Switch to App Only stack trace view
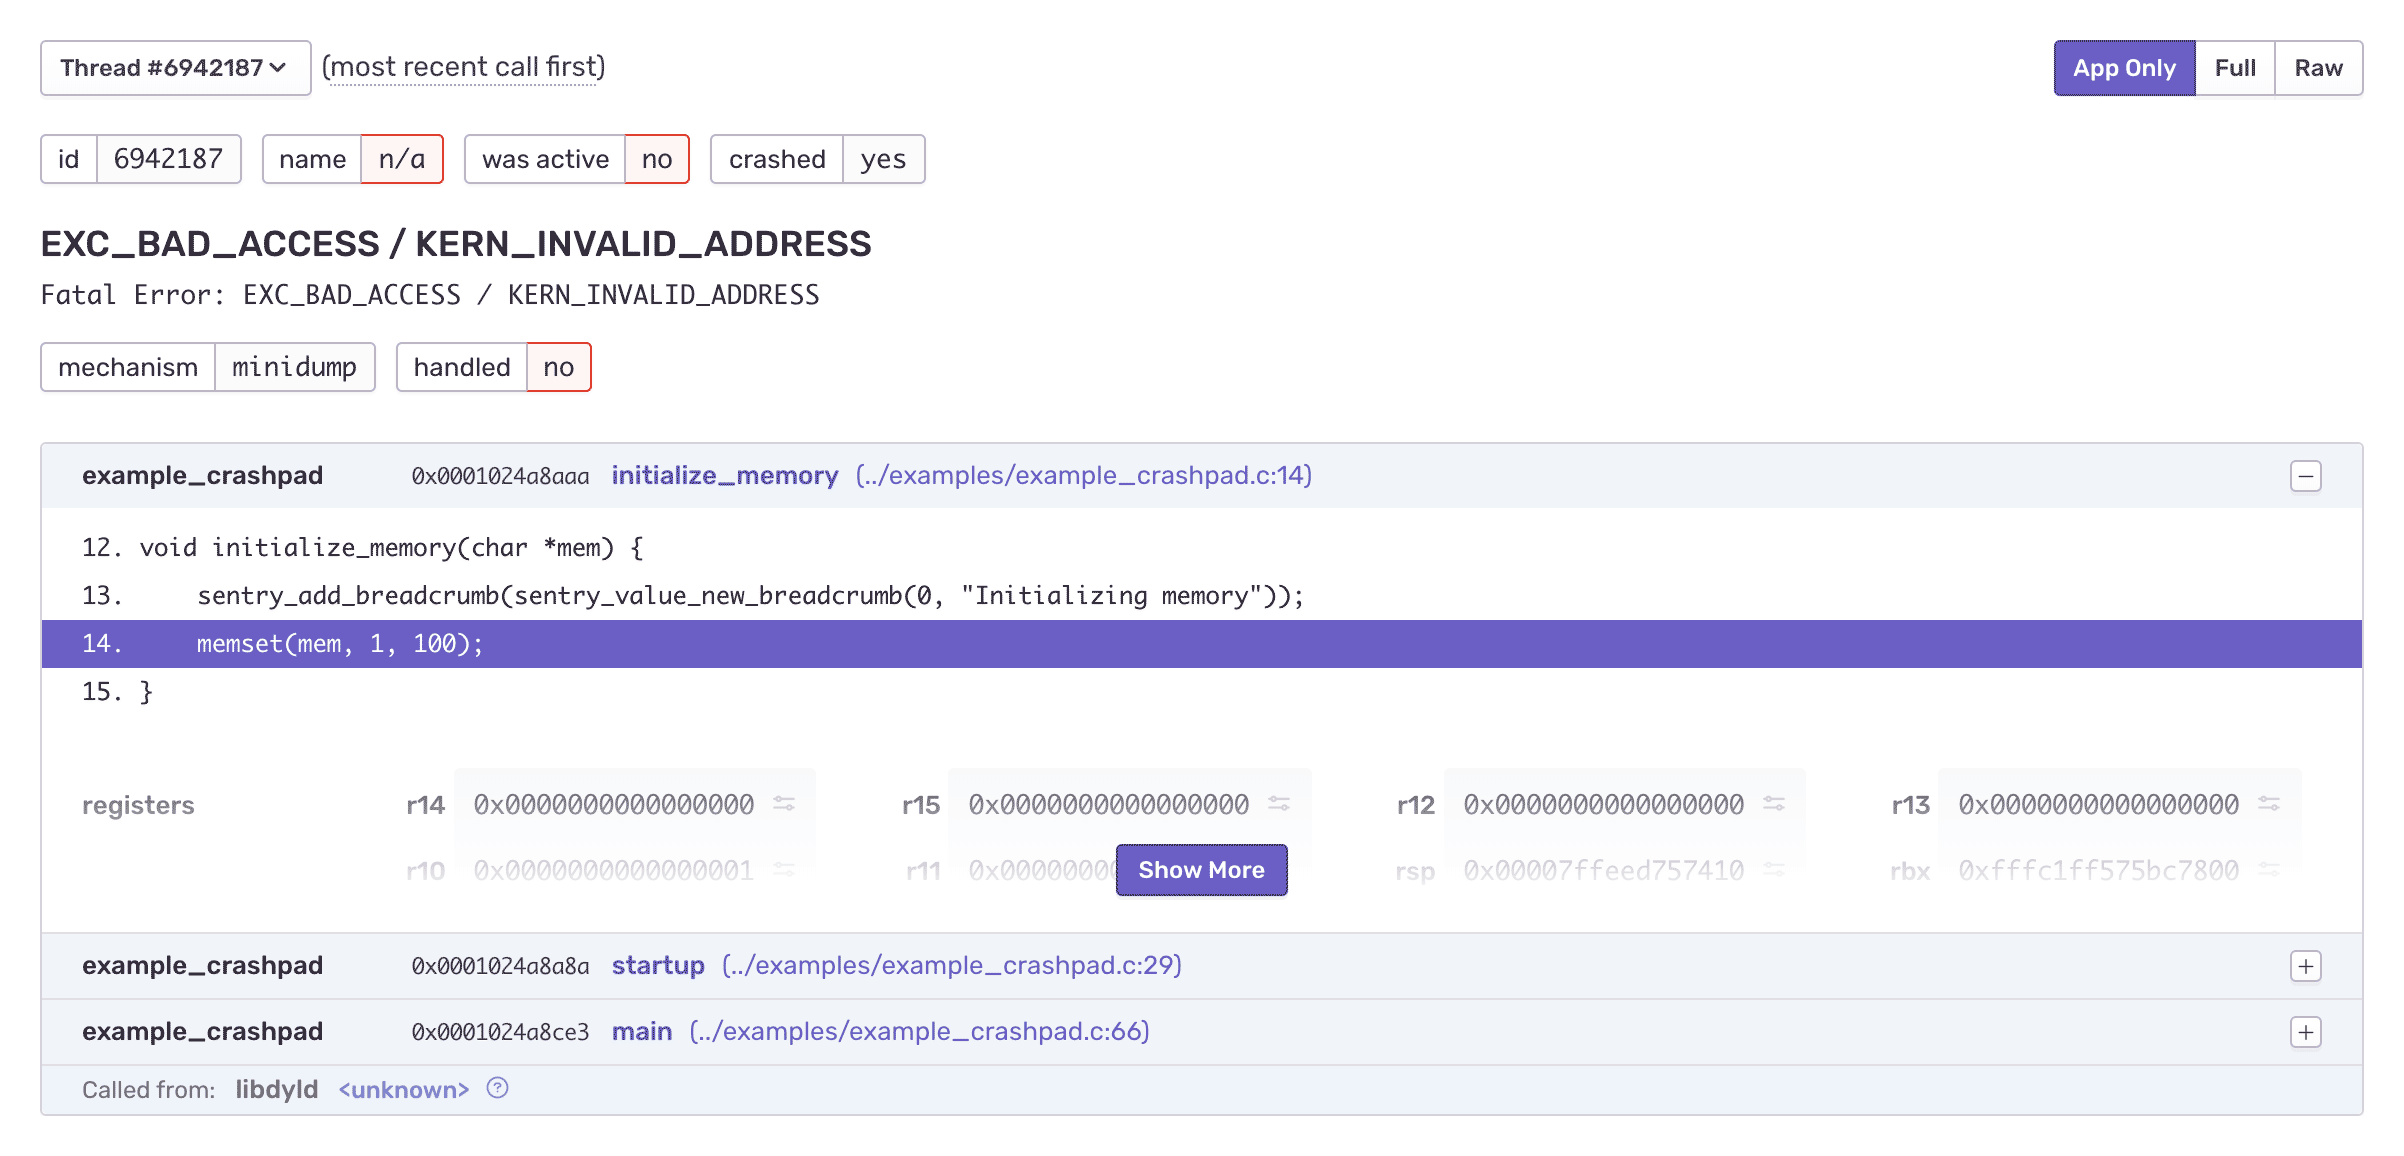2404x1156 pixels. [2124, 68]
